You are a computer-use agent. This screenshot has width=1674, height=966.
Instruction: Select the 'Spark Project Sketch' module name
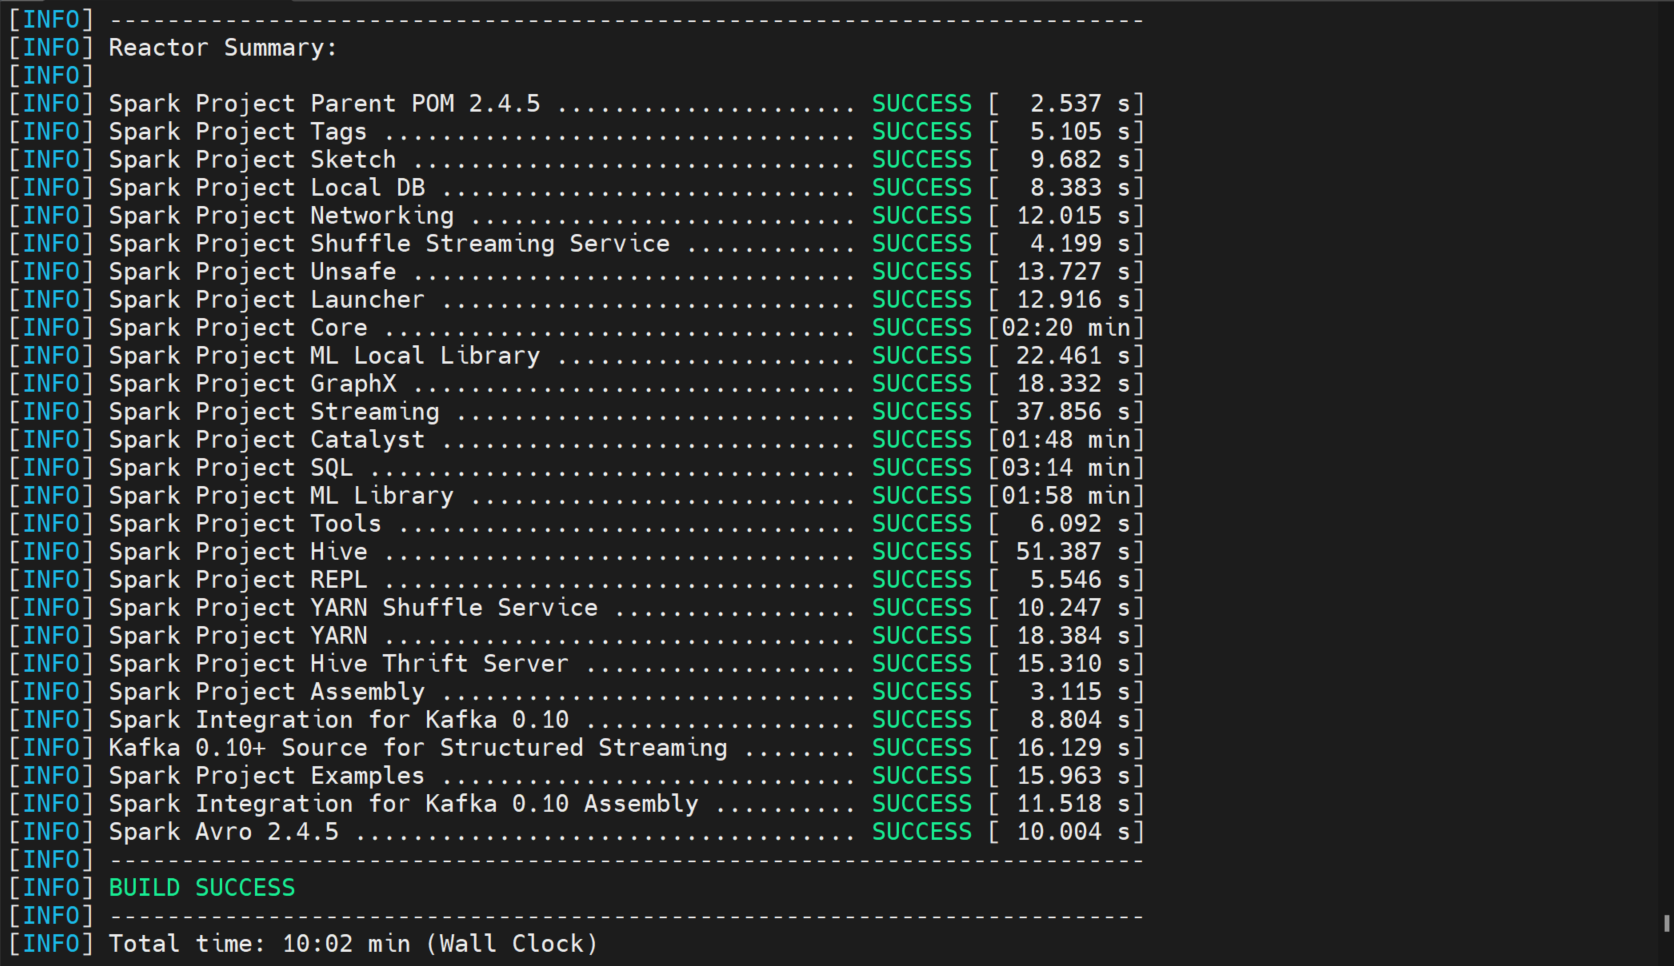252,160
